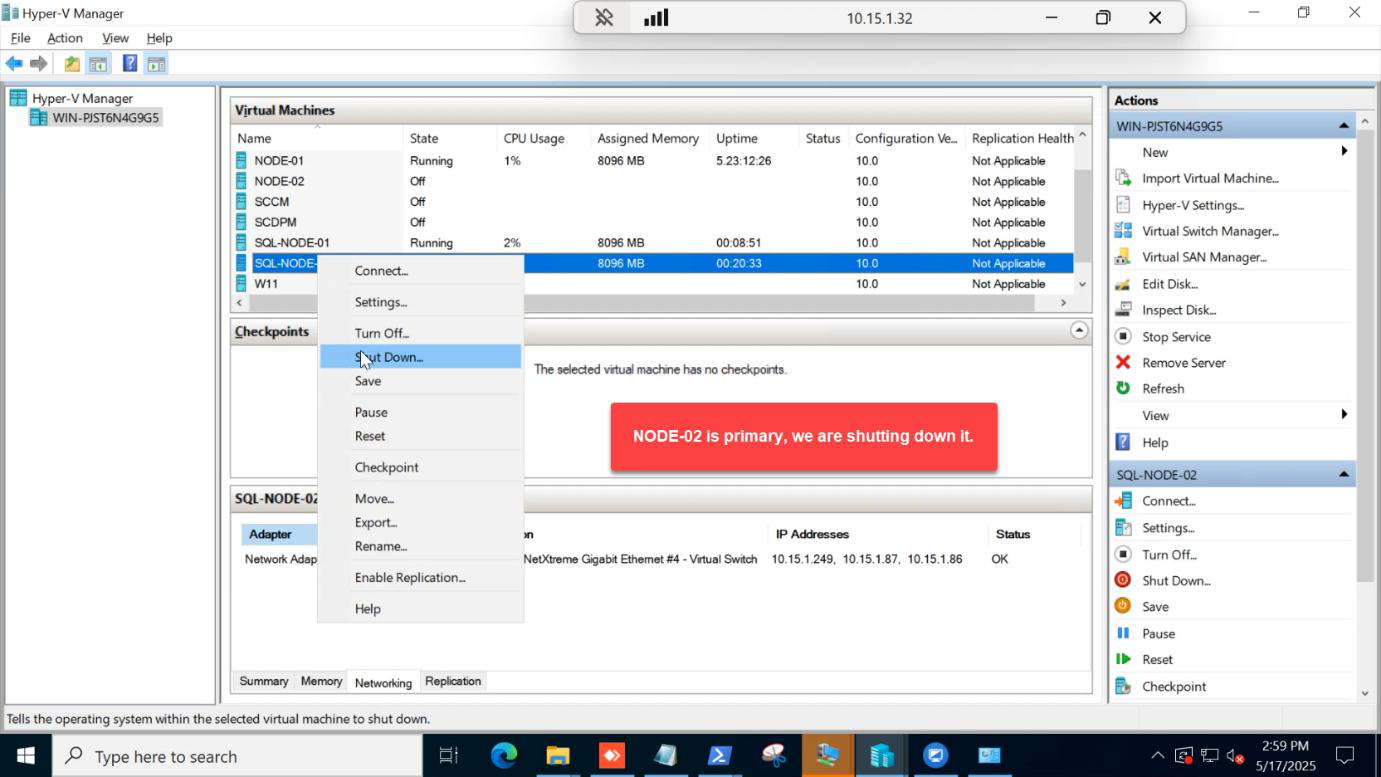This screenshot has width=1381, height=777.
Task: Open File Explorer from the taskbar
Action: coord(557,756)
